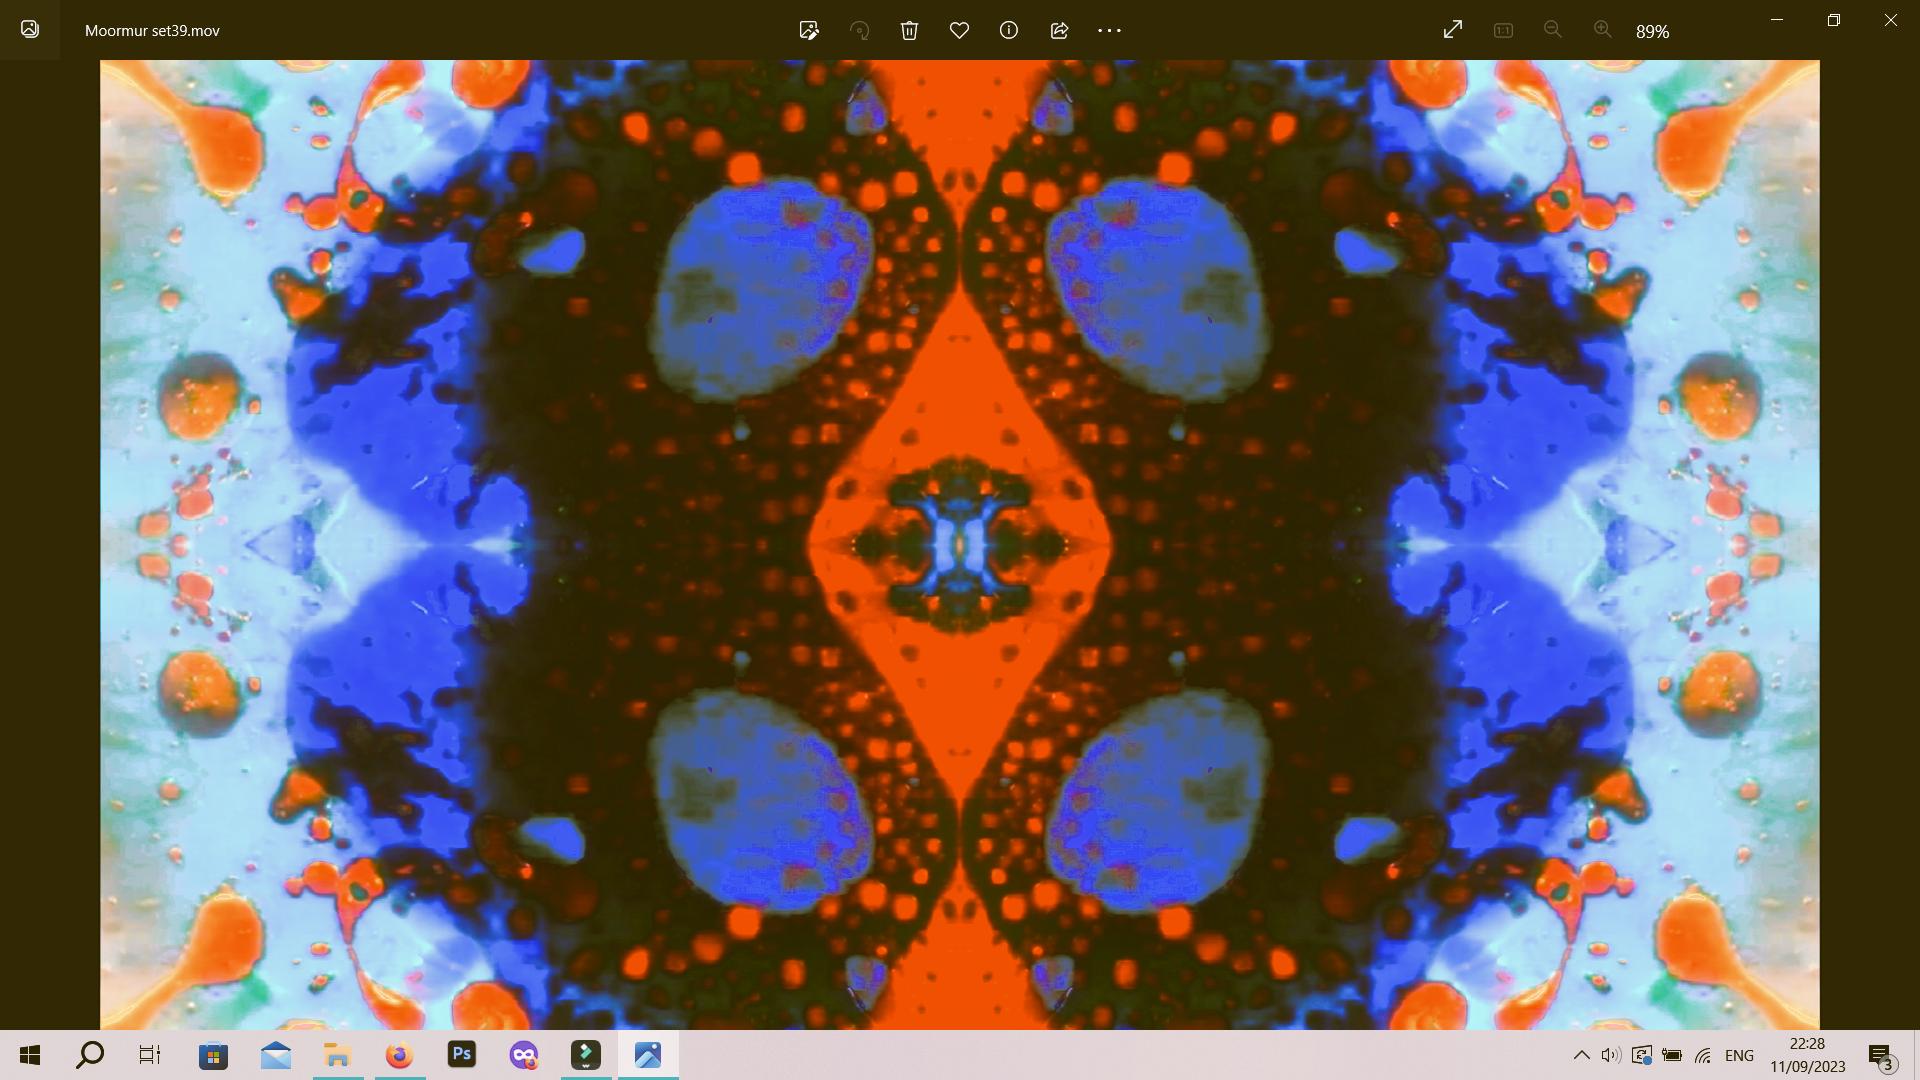Toggle full screen with diagonal arrows icon
This screenshot has height=1080, width=1920.
tap(1453, 30)
